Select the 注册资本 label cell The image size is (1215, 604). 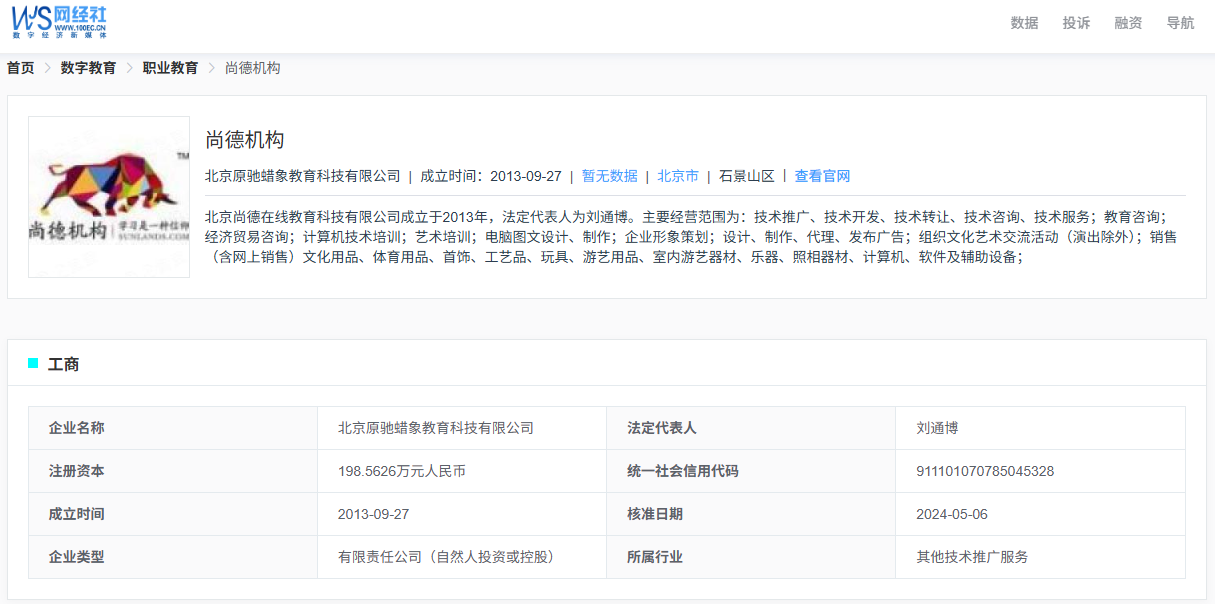[173, 471]
